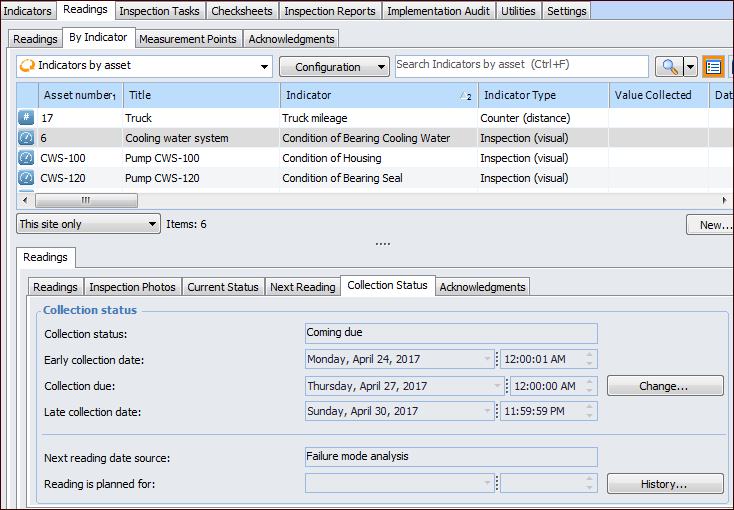The image size is (734, 510).
Task: Open the Configuration dropdown button
Action: point(334,67)
